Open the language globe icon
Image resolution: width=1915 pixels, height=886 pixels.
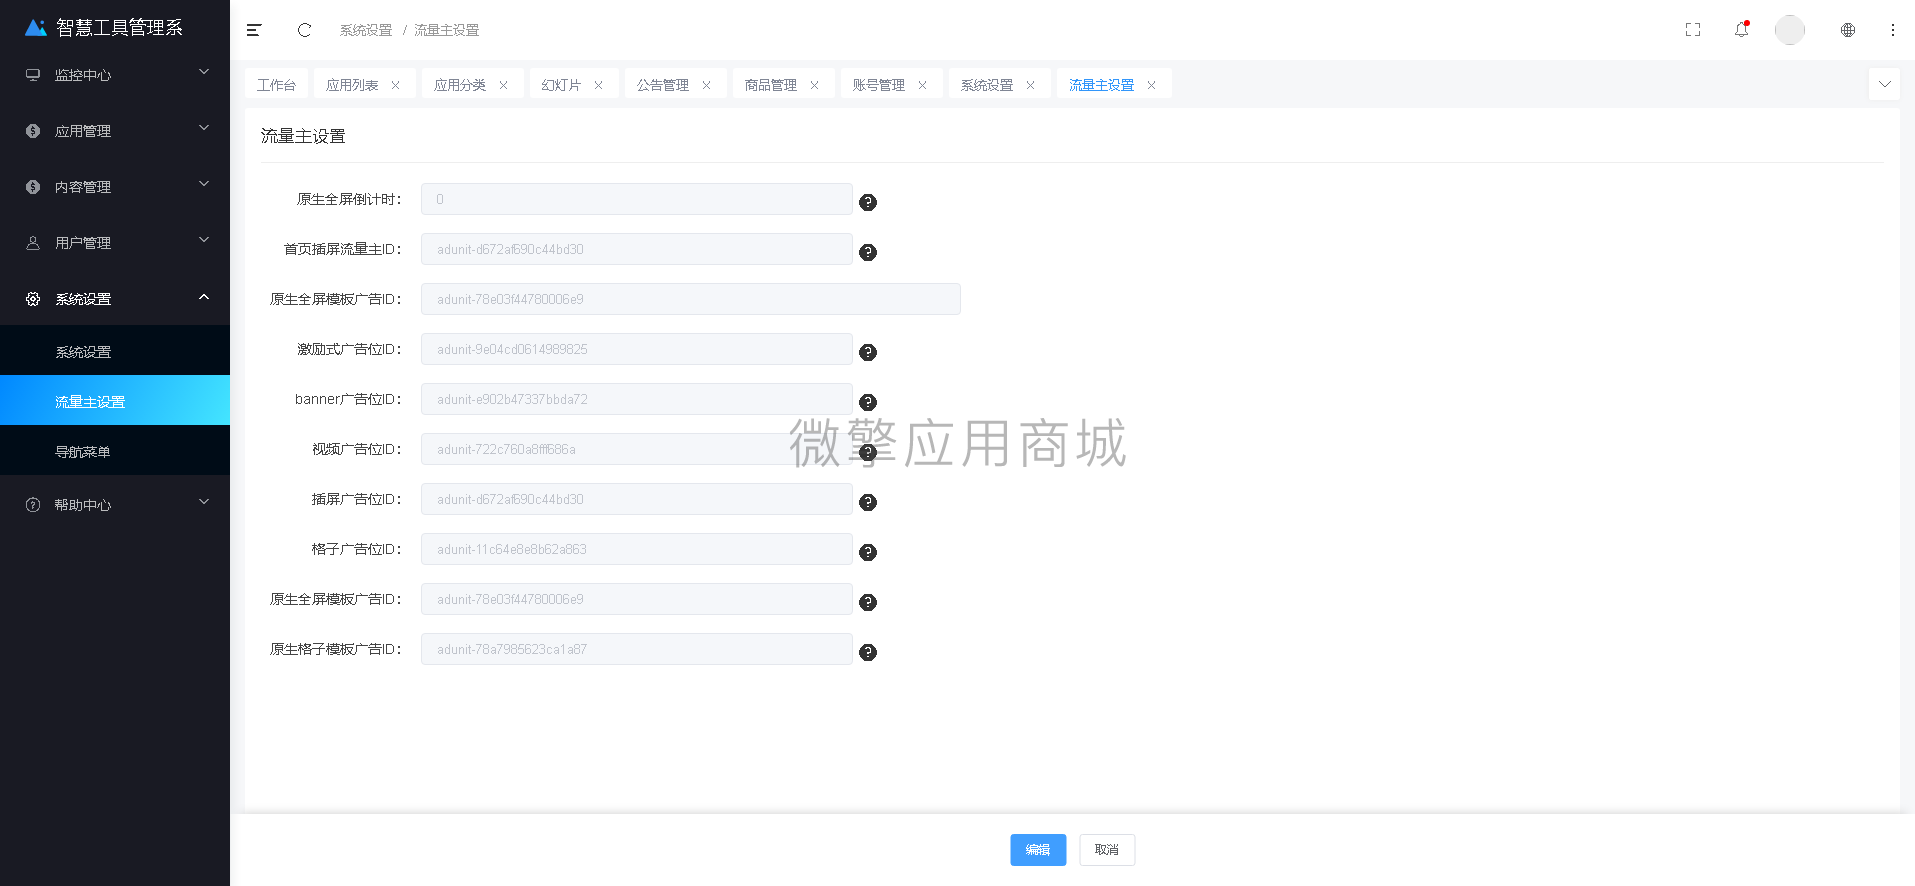[1848, 30]
